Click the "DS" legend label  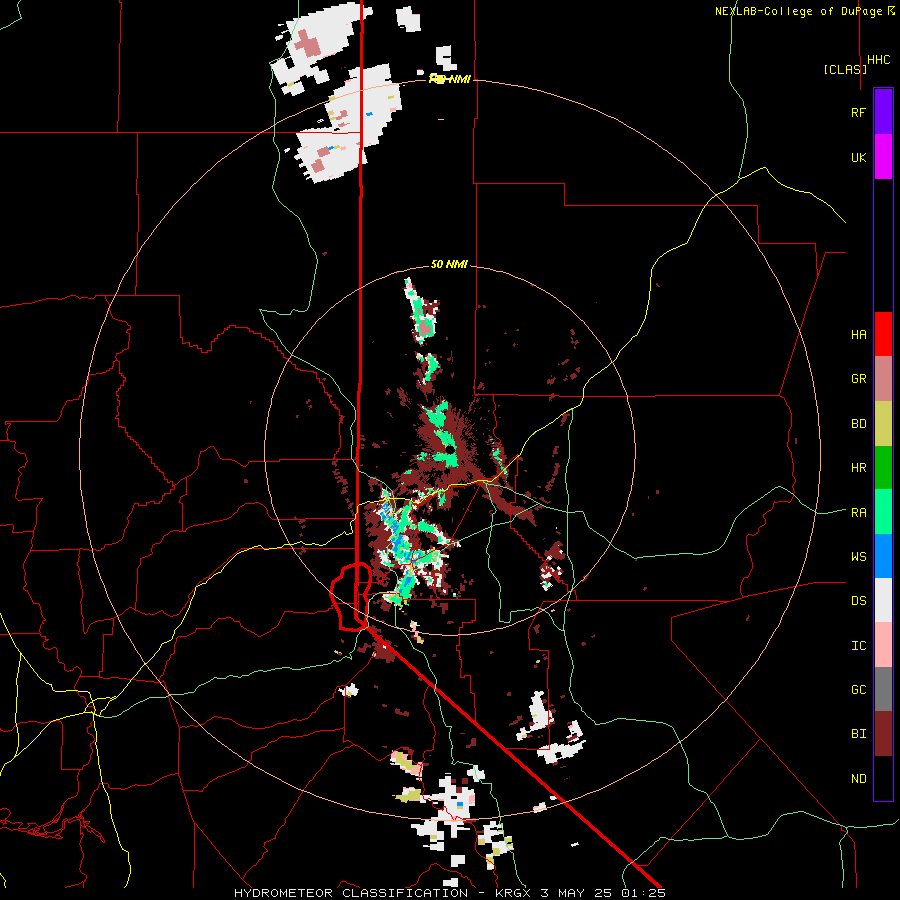click(x=858, y=601)
